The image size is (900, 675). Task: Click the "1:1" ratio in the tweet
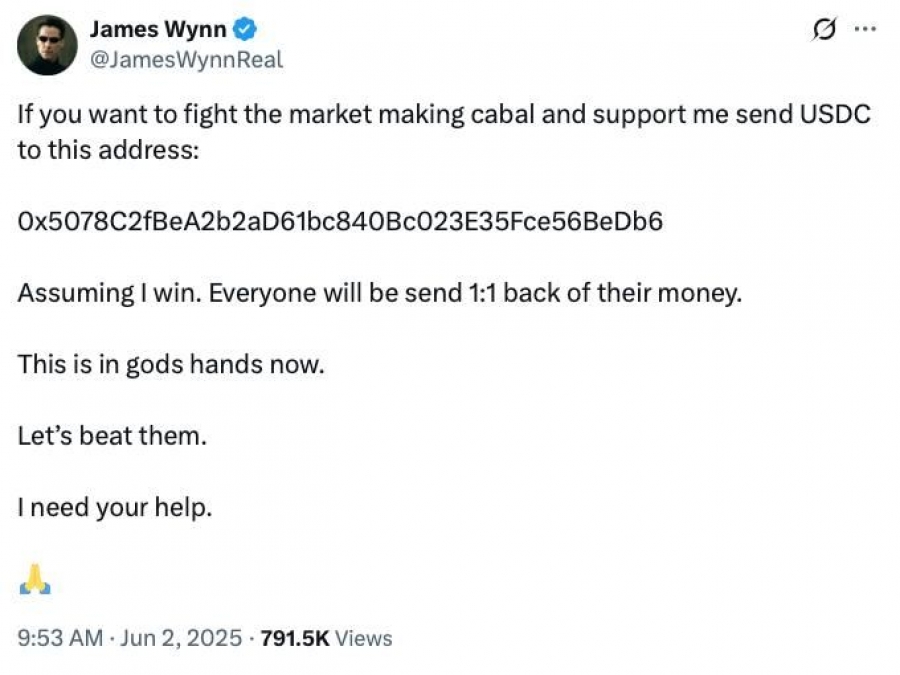coord(483,293)
